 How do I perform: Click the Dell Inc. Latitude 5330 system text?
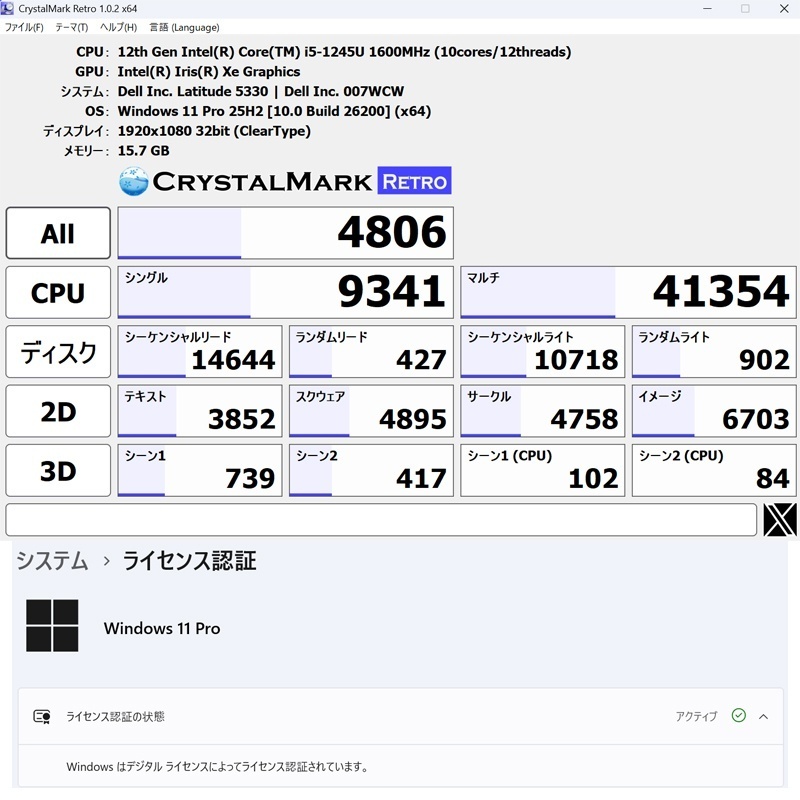261,91
